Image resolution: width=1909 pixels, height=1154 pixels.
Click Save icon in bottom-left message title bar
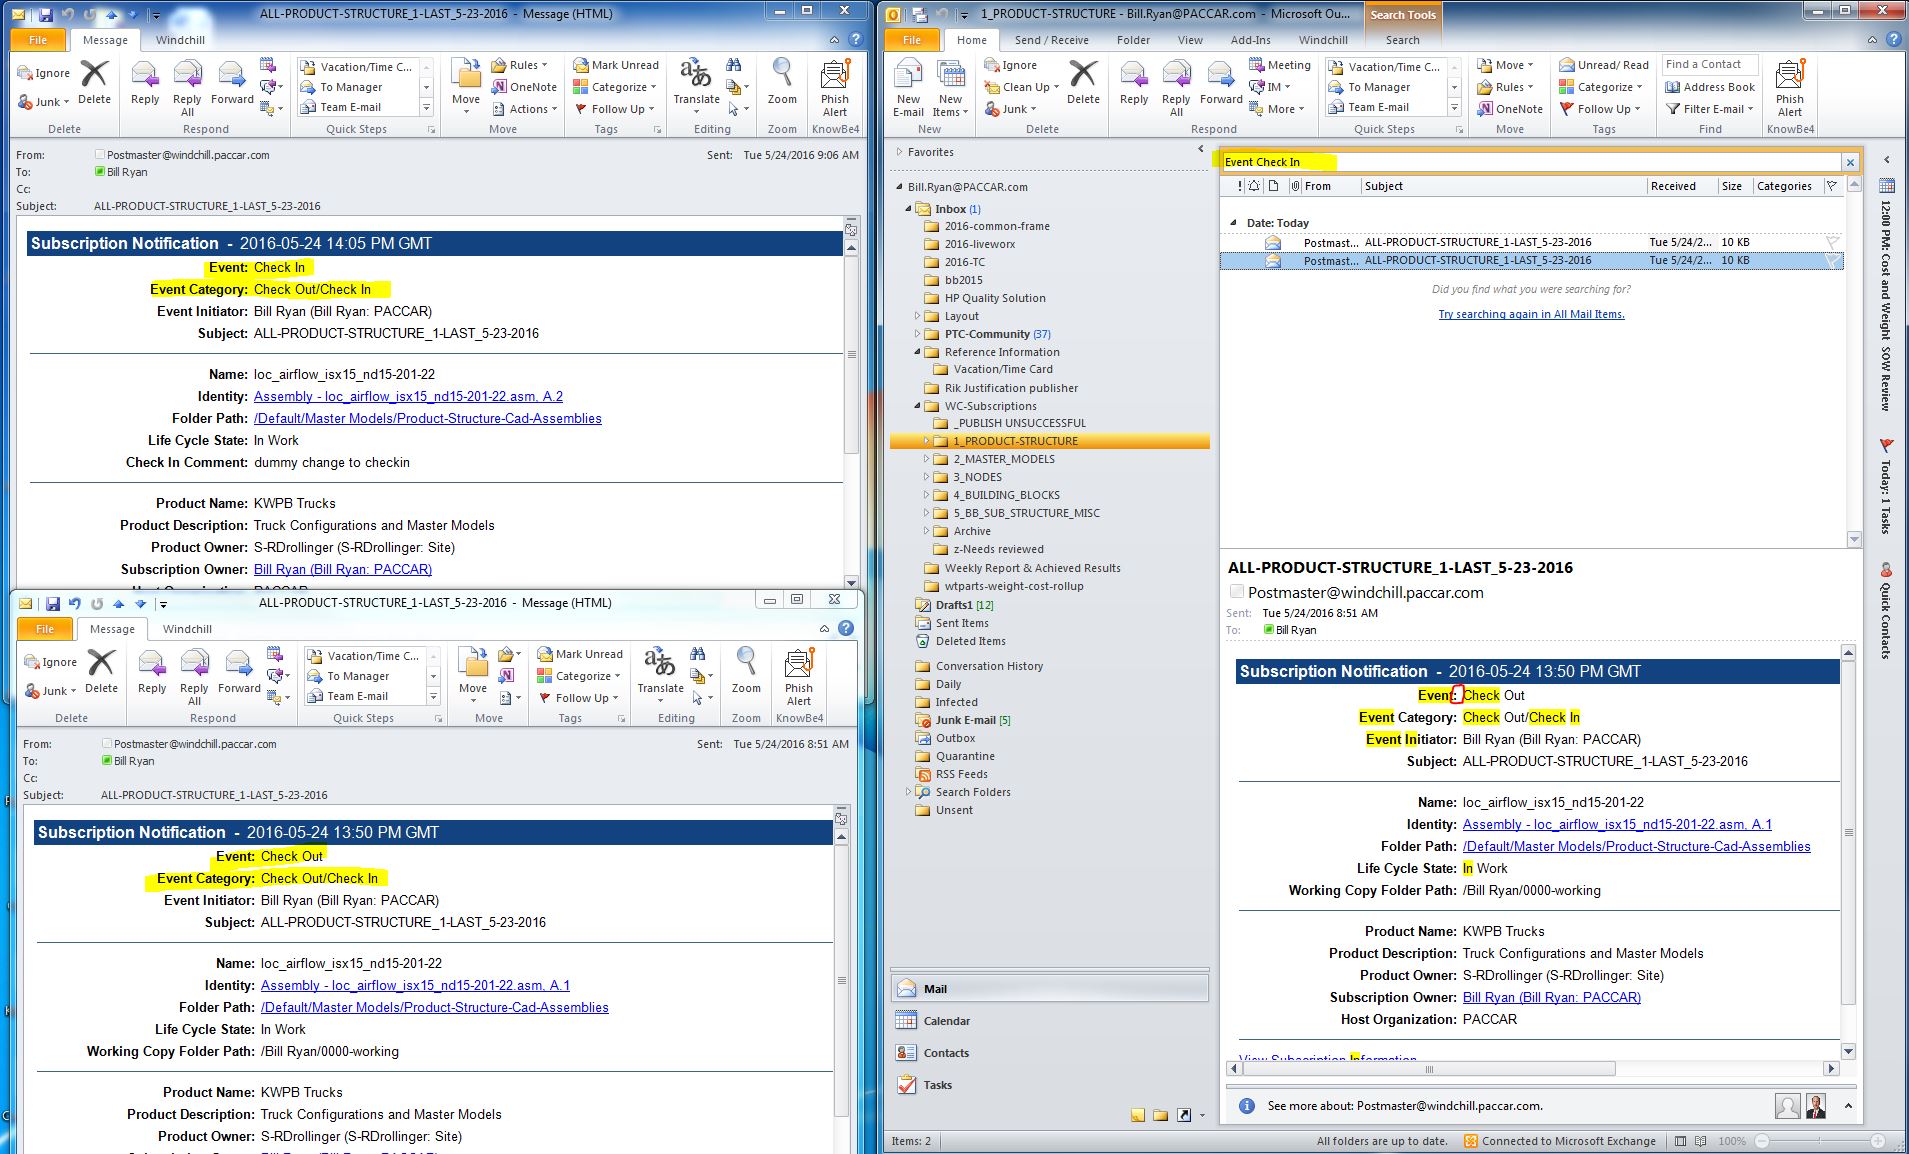click(x=53, y=603)
